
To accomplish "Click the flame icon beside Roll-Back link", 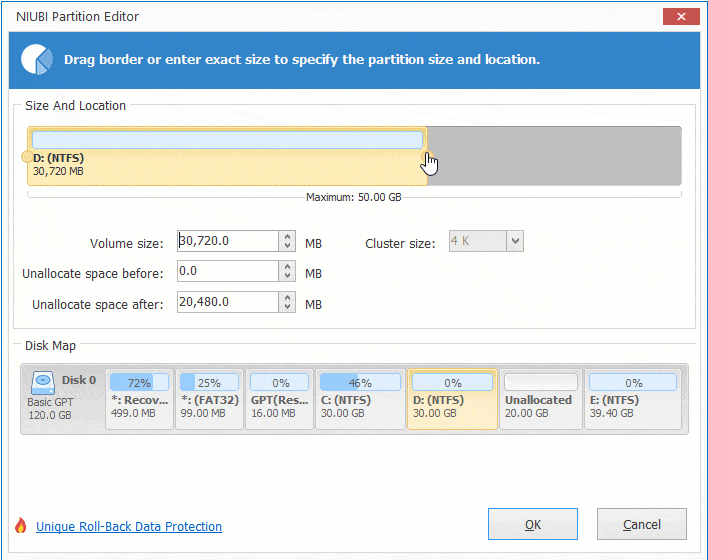I will pyautogui.click(x=20, y=526).
